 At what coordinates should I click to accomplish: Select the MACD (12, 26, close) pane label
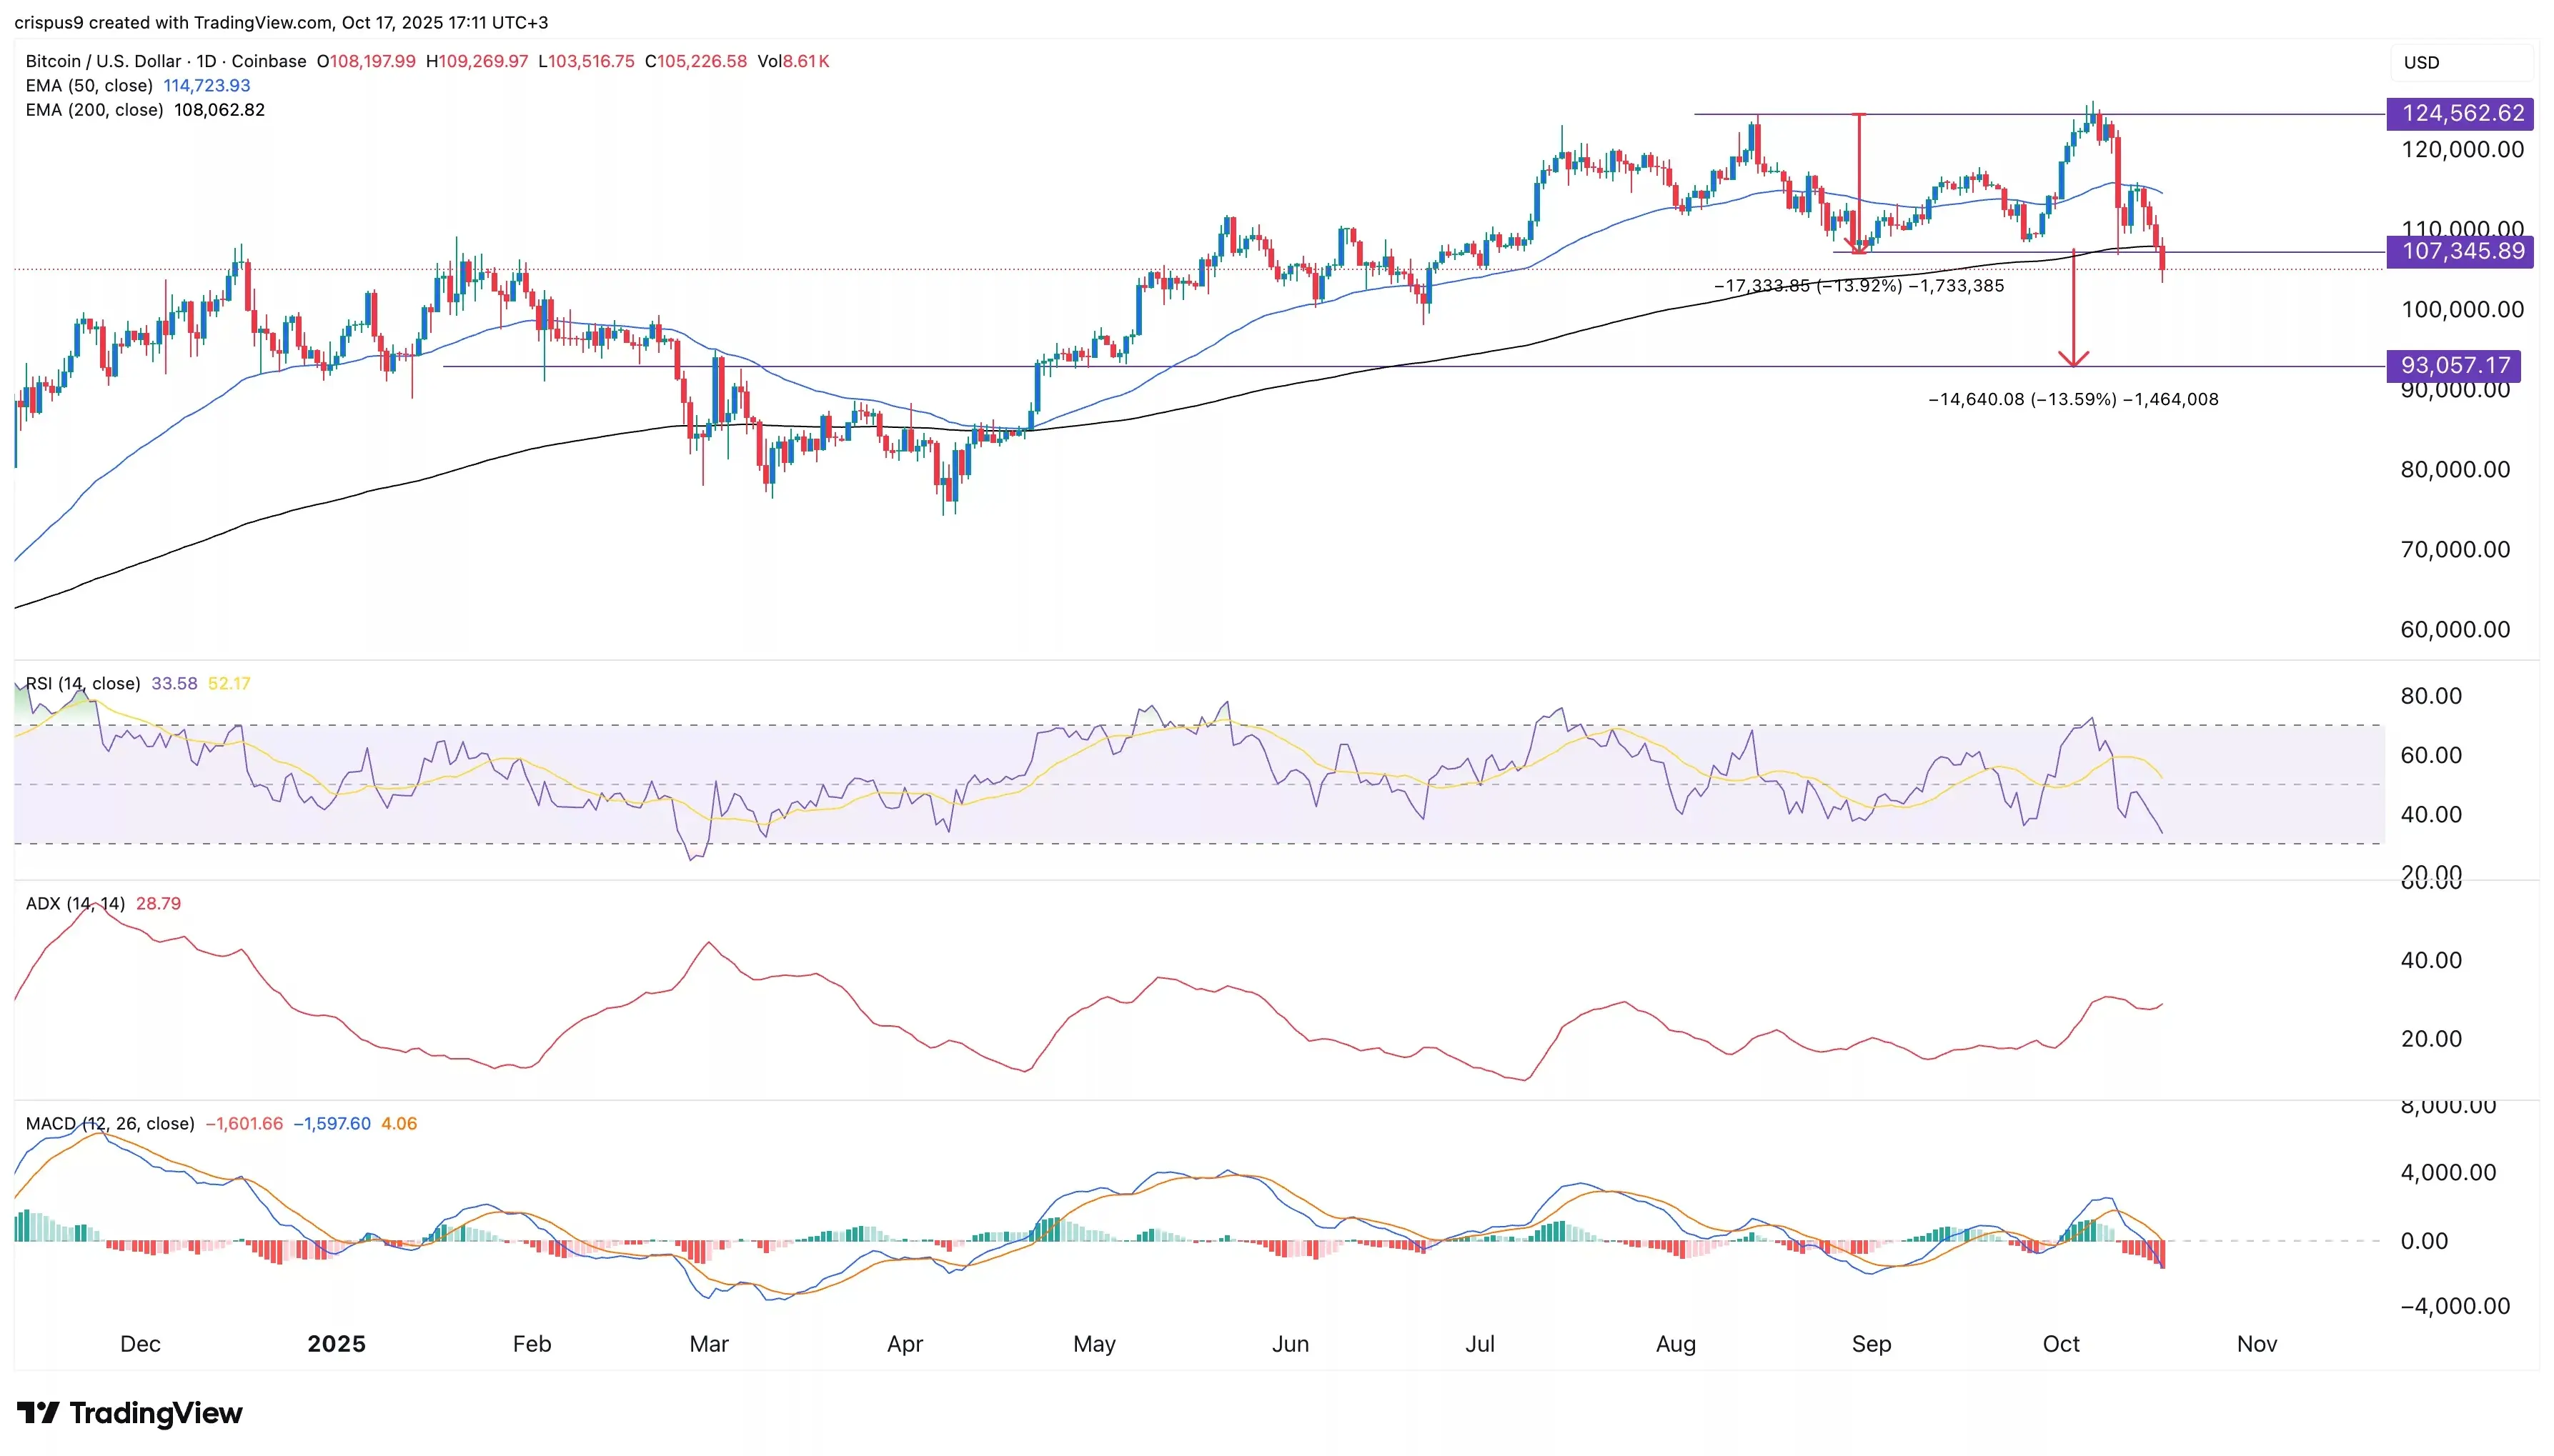(x=110, y=1124)
